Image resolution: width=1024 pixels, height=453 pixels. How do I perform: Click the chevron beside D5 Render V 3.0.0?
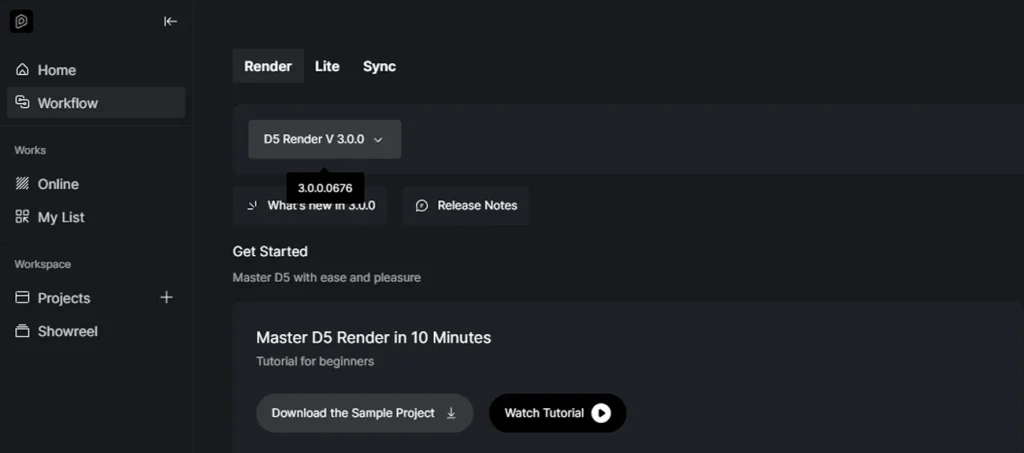tap(377, 140)
